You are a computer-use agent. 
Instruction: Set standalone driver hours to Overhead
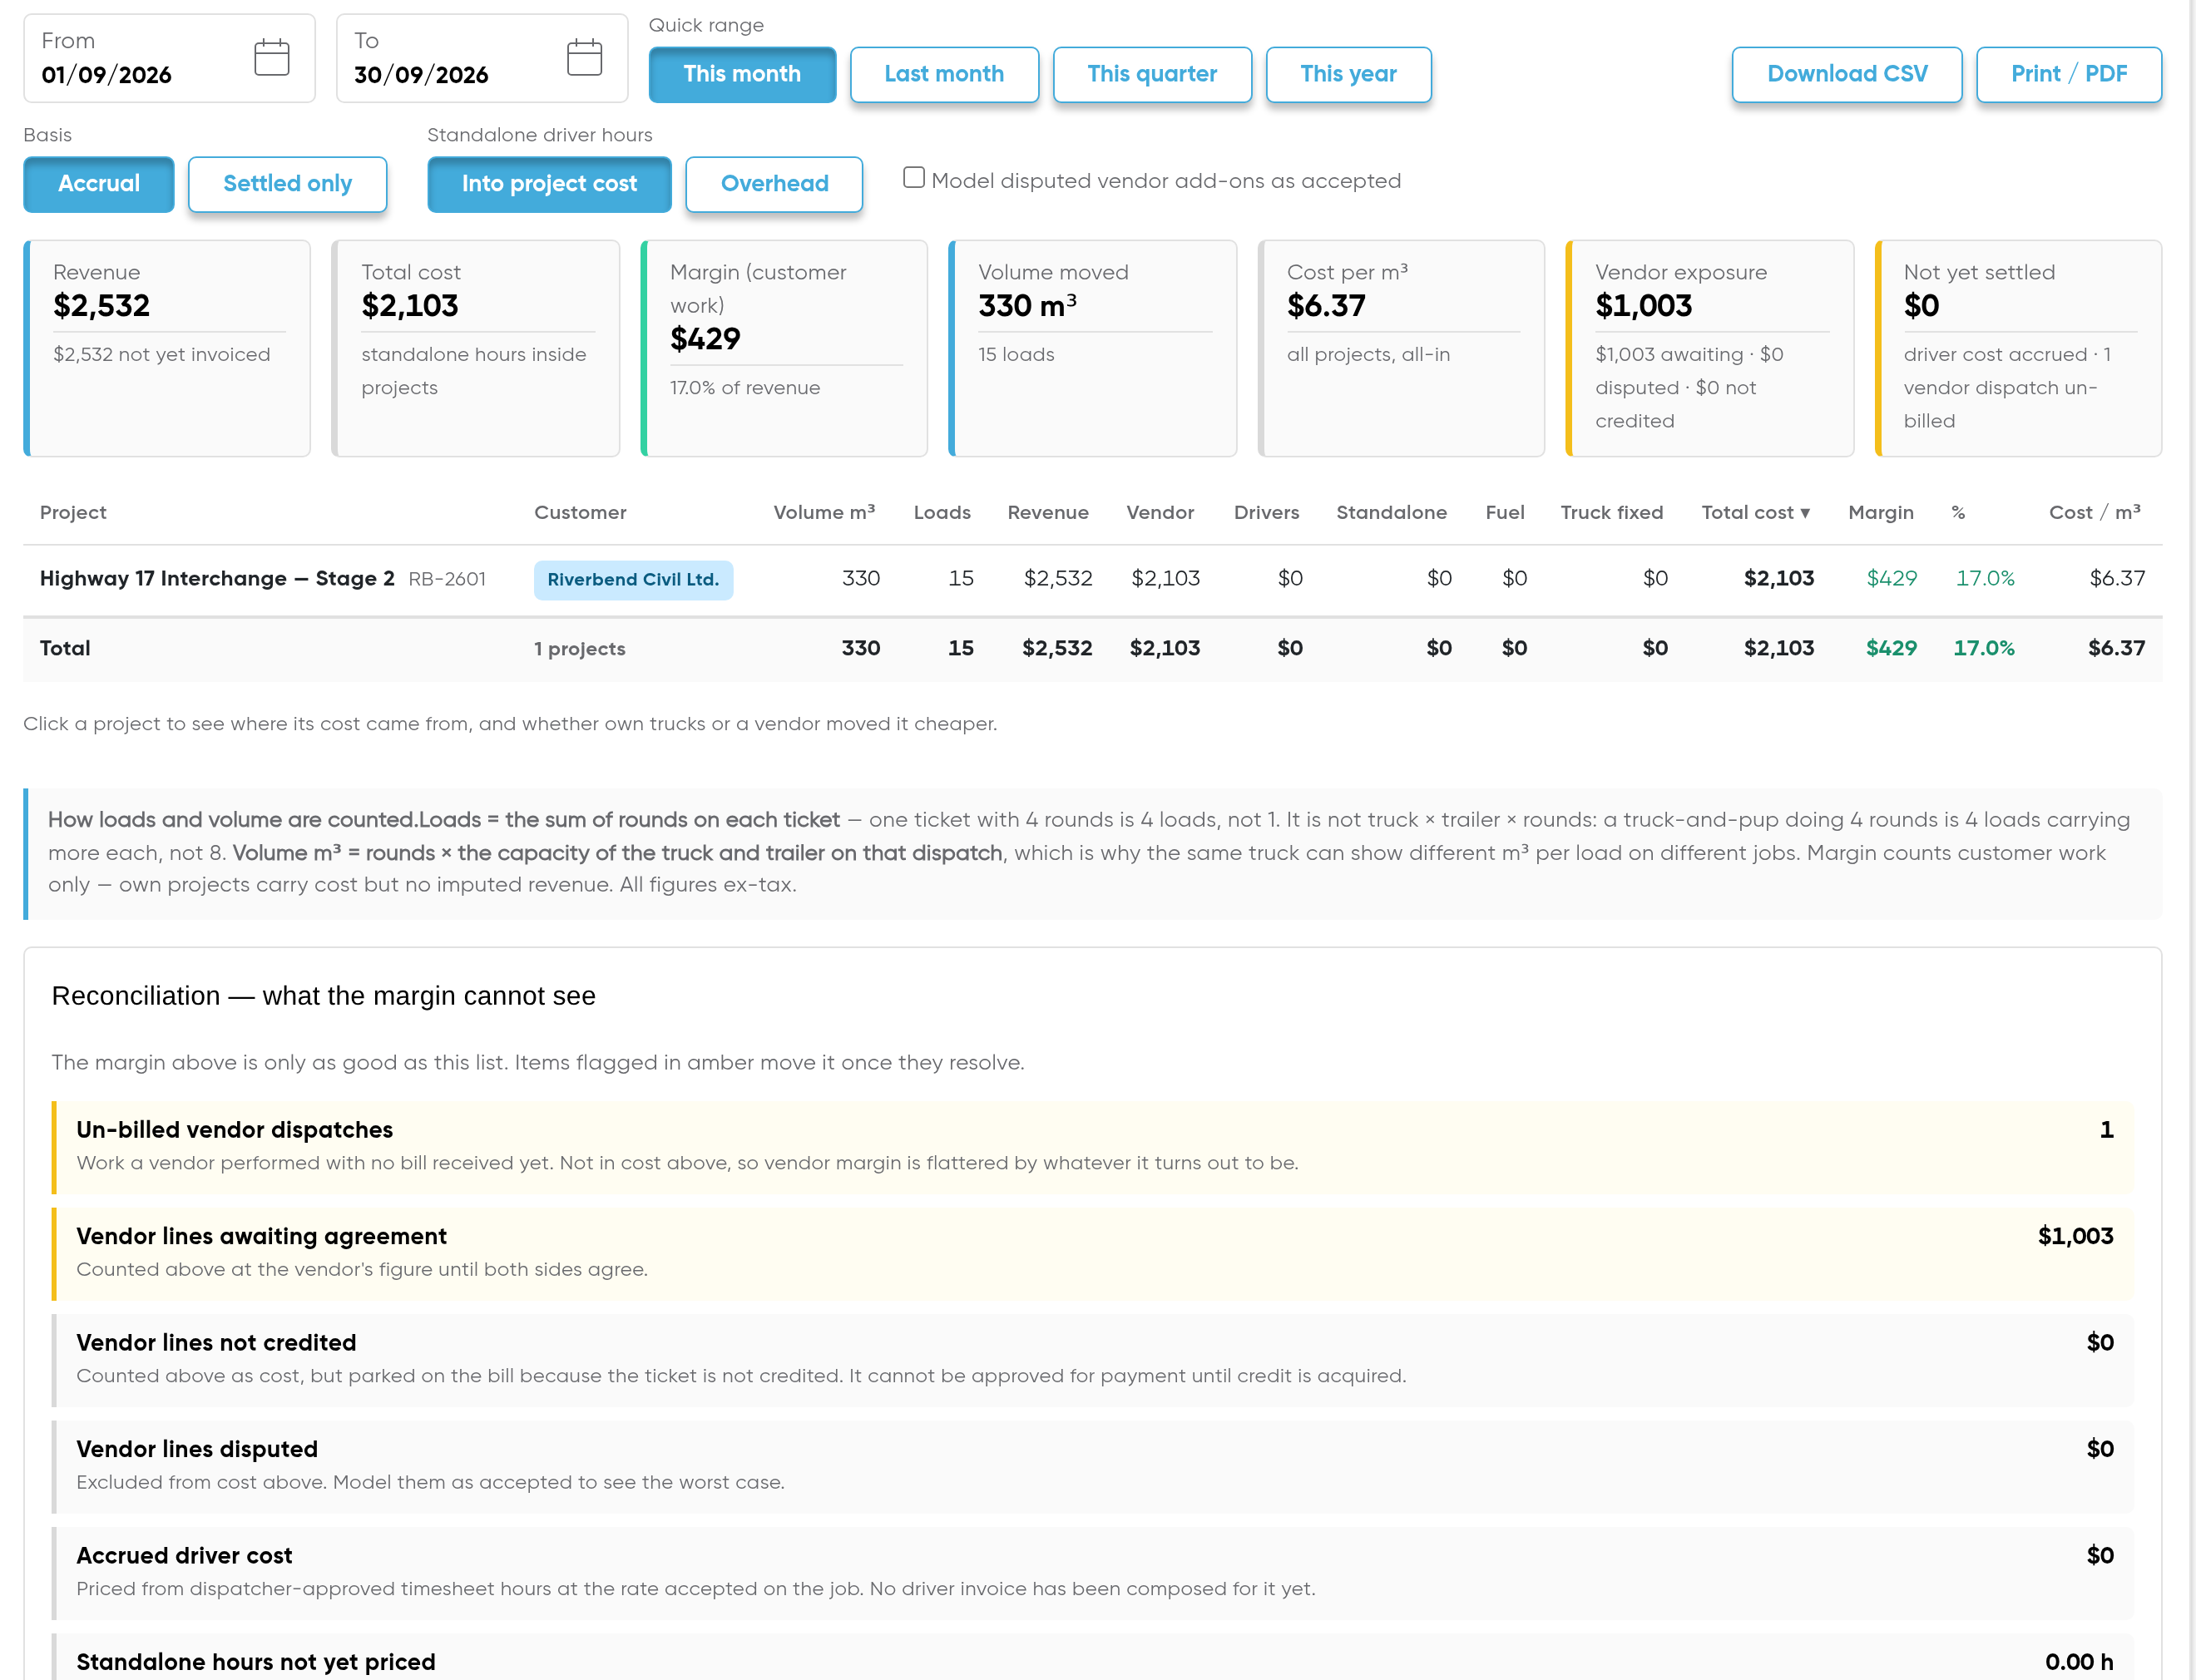click(x=774, y=184)
